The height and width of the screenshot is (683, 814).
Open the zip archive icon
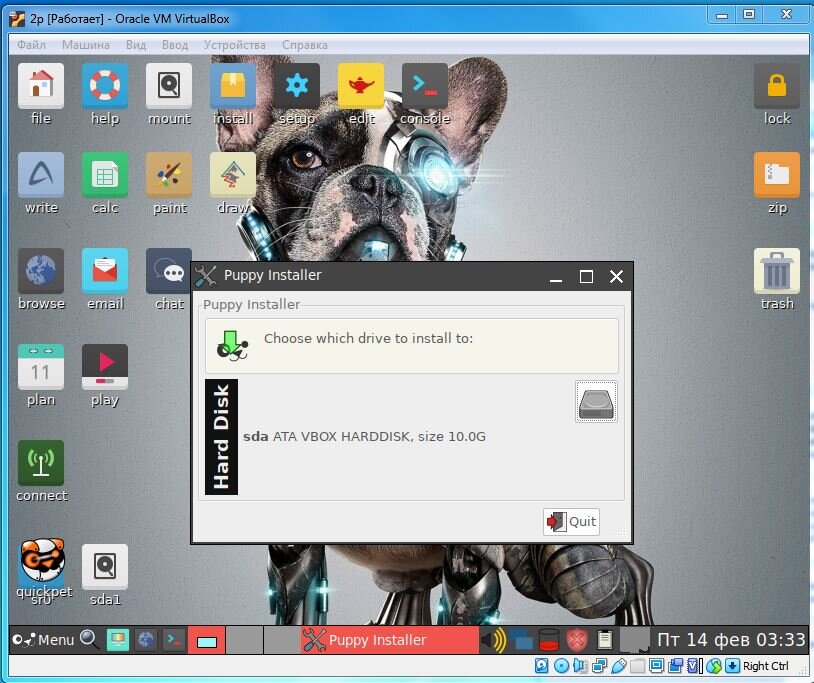click(x=777, y=175)
